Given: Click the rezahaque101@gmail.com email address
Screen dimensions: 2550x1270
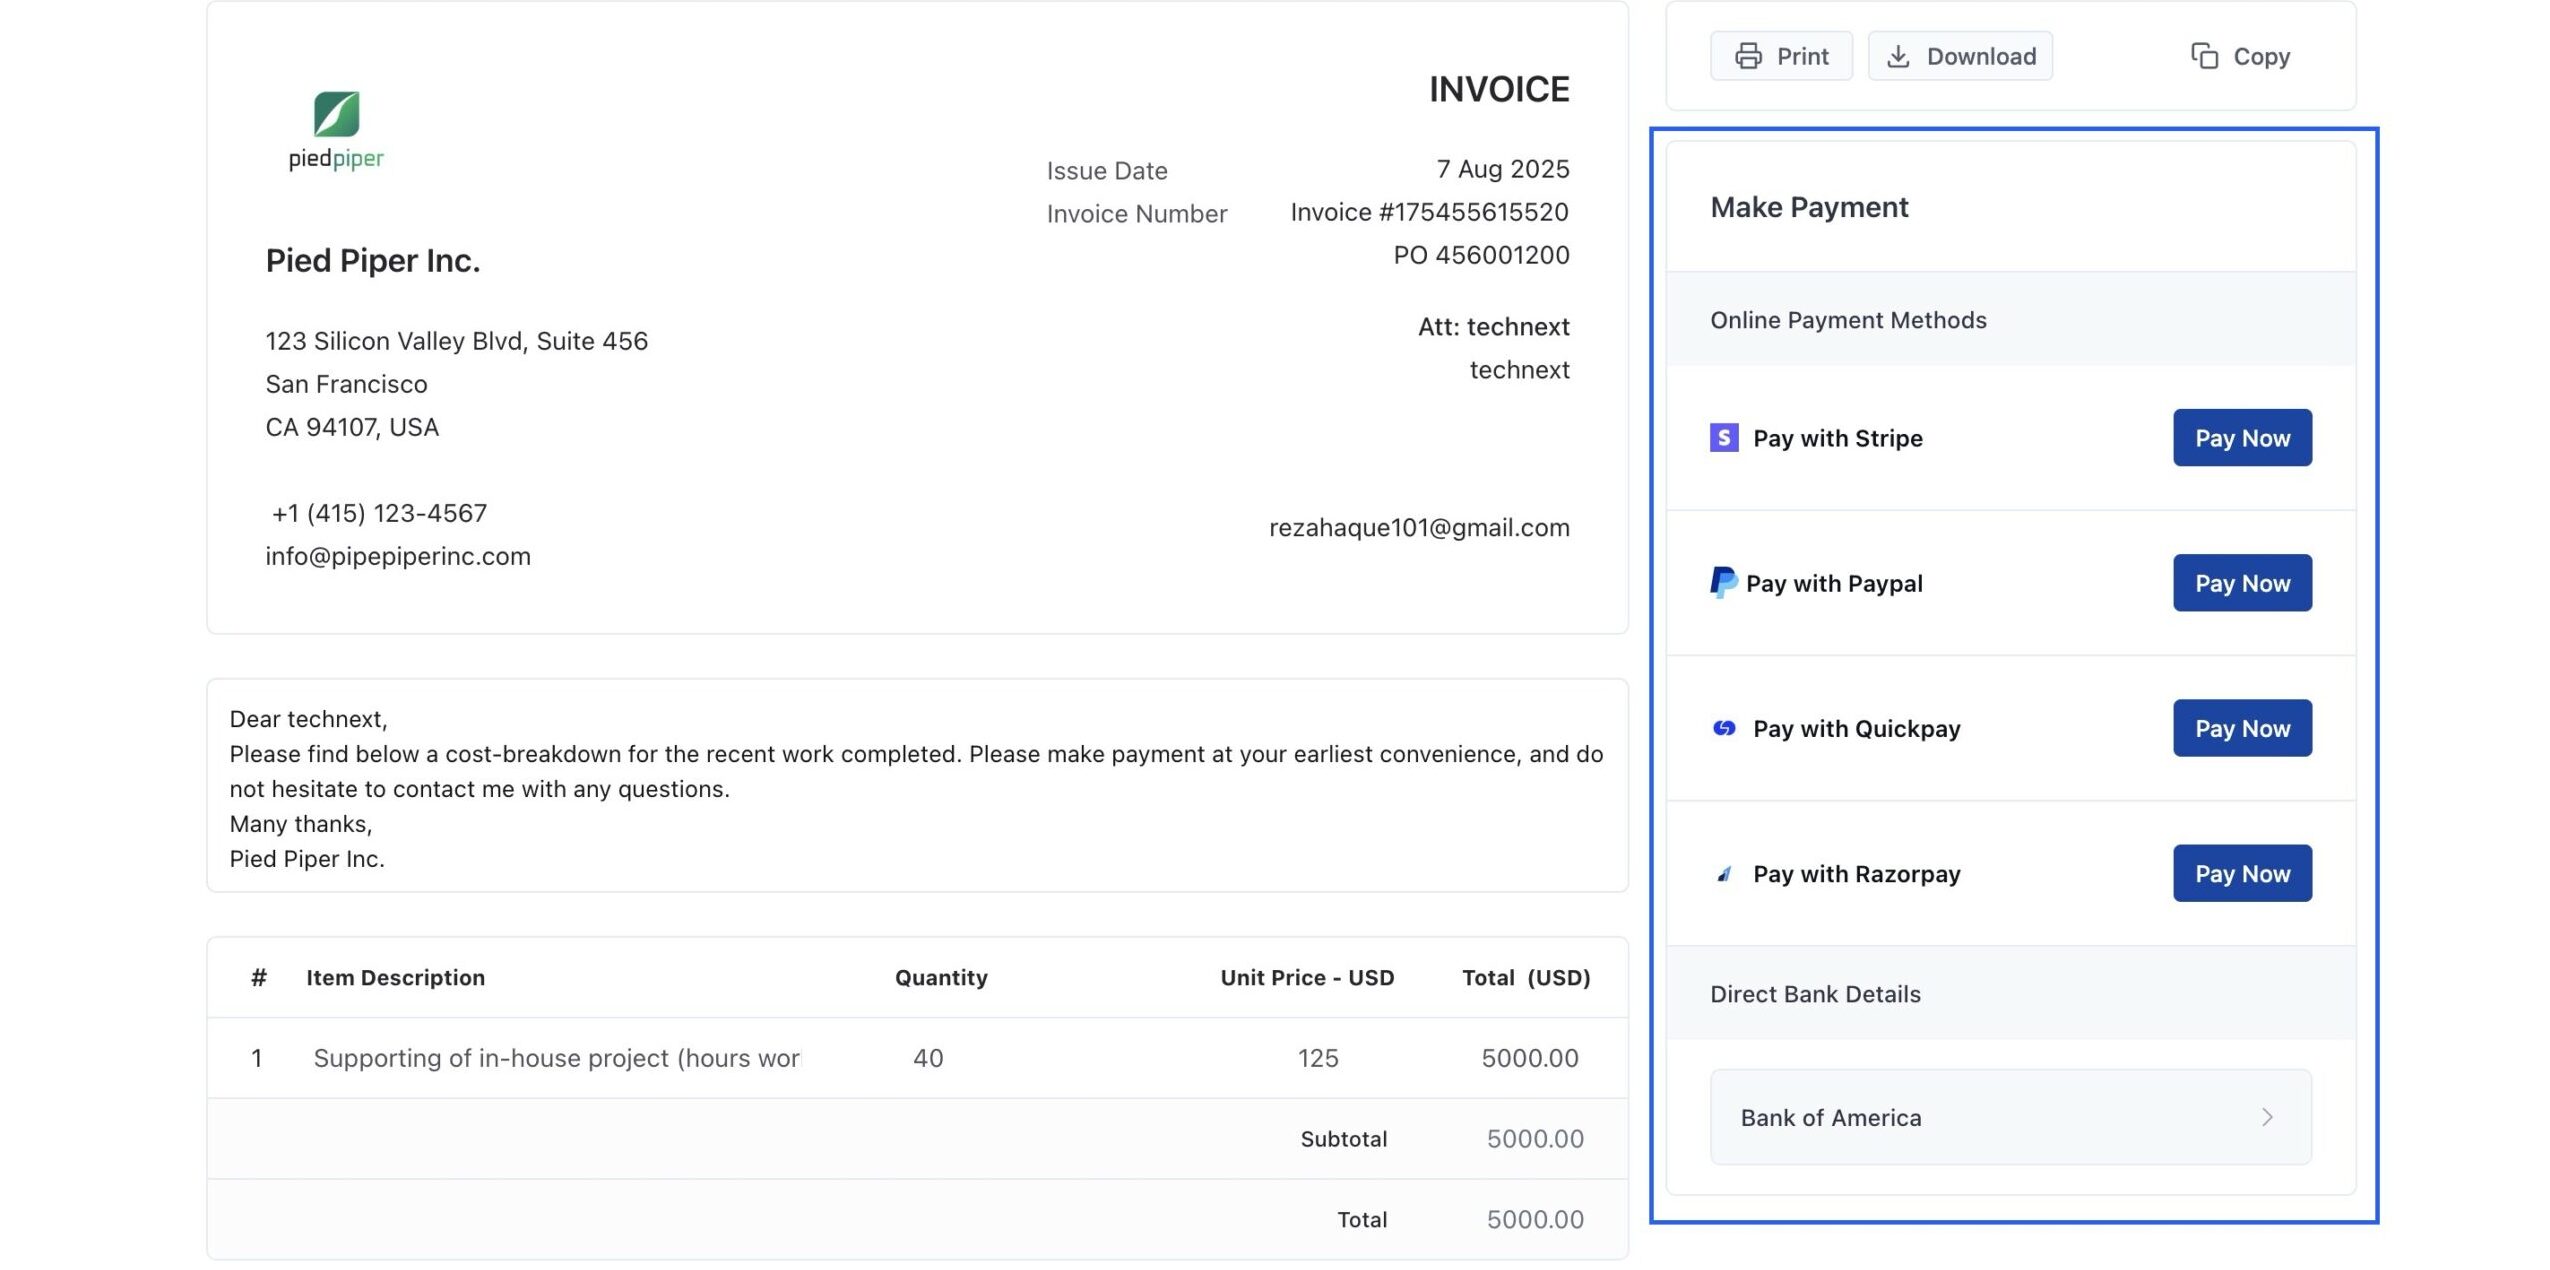Looking at the screenshot, I should tap(1418, 528).
